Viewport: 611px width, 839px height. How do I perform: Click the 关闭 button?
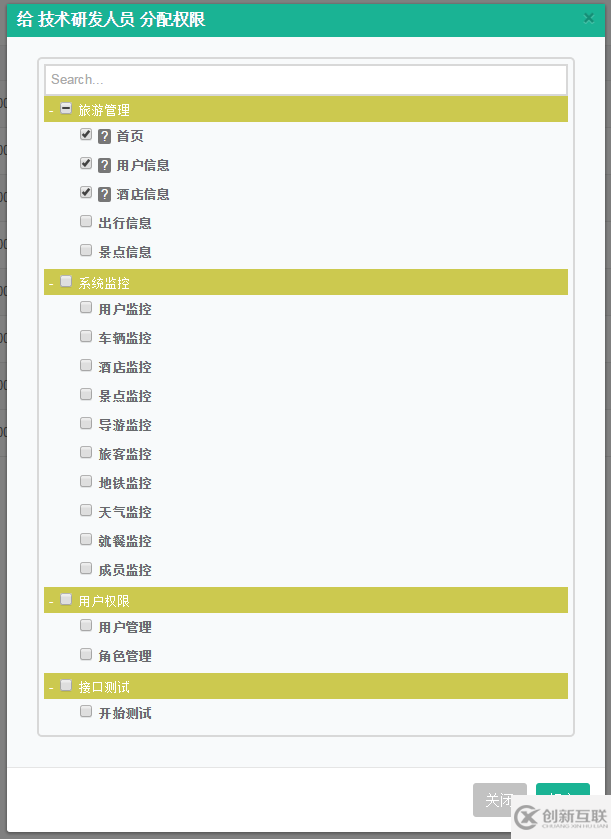(499, 800)
